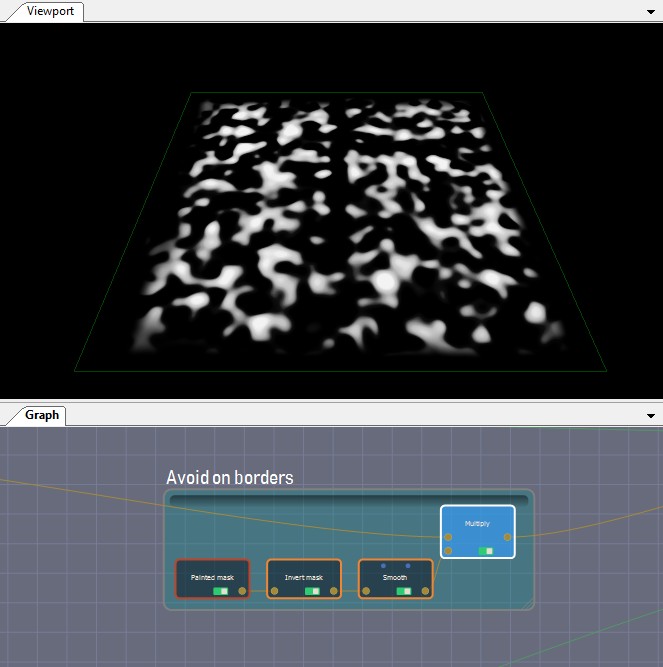Click the Avoid on borders group header bar
Screen dimensions: 663x667
(349, 500)
